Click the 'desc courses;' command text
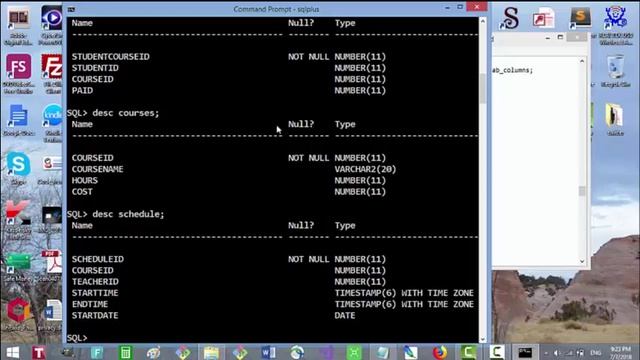Image resolution: width=640 pixels, height=360 pixels. click(126, 113)
